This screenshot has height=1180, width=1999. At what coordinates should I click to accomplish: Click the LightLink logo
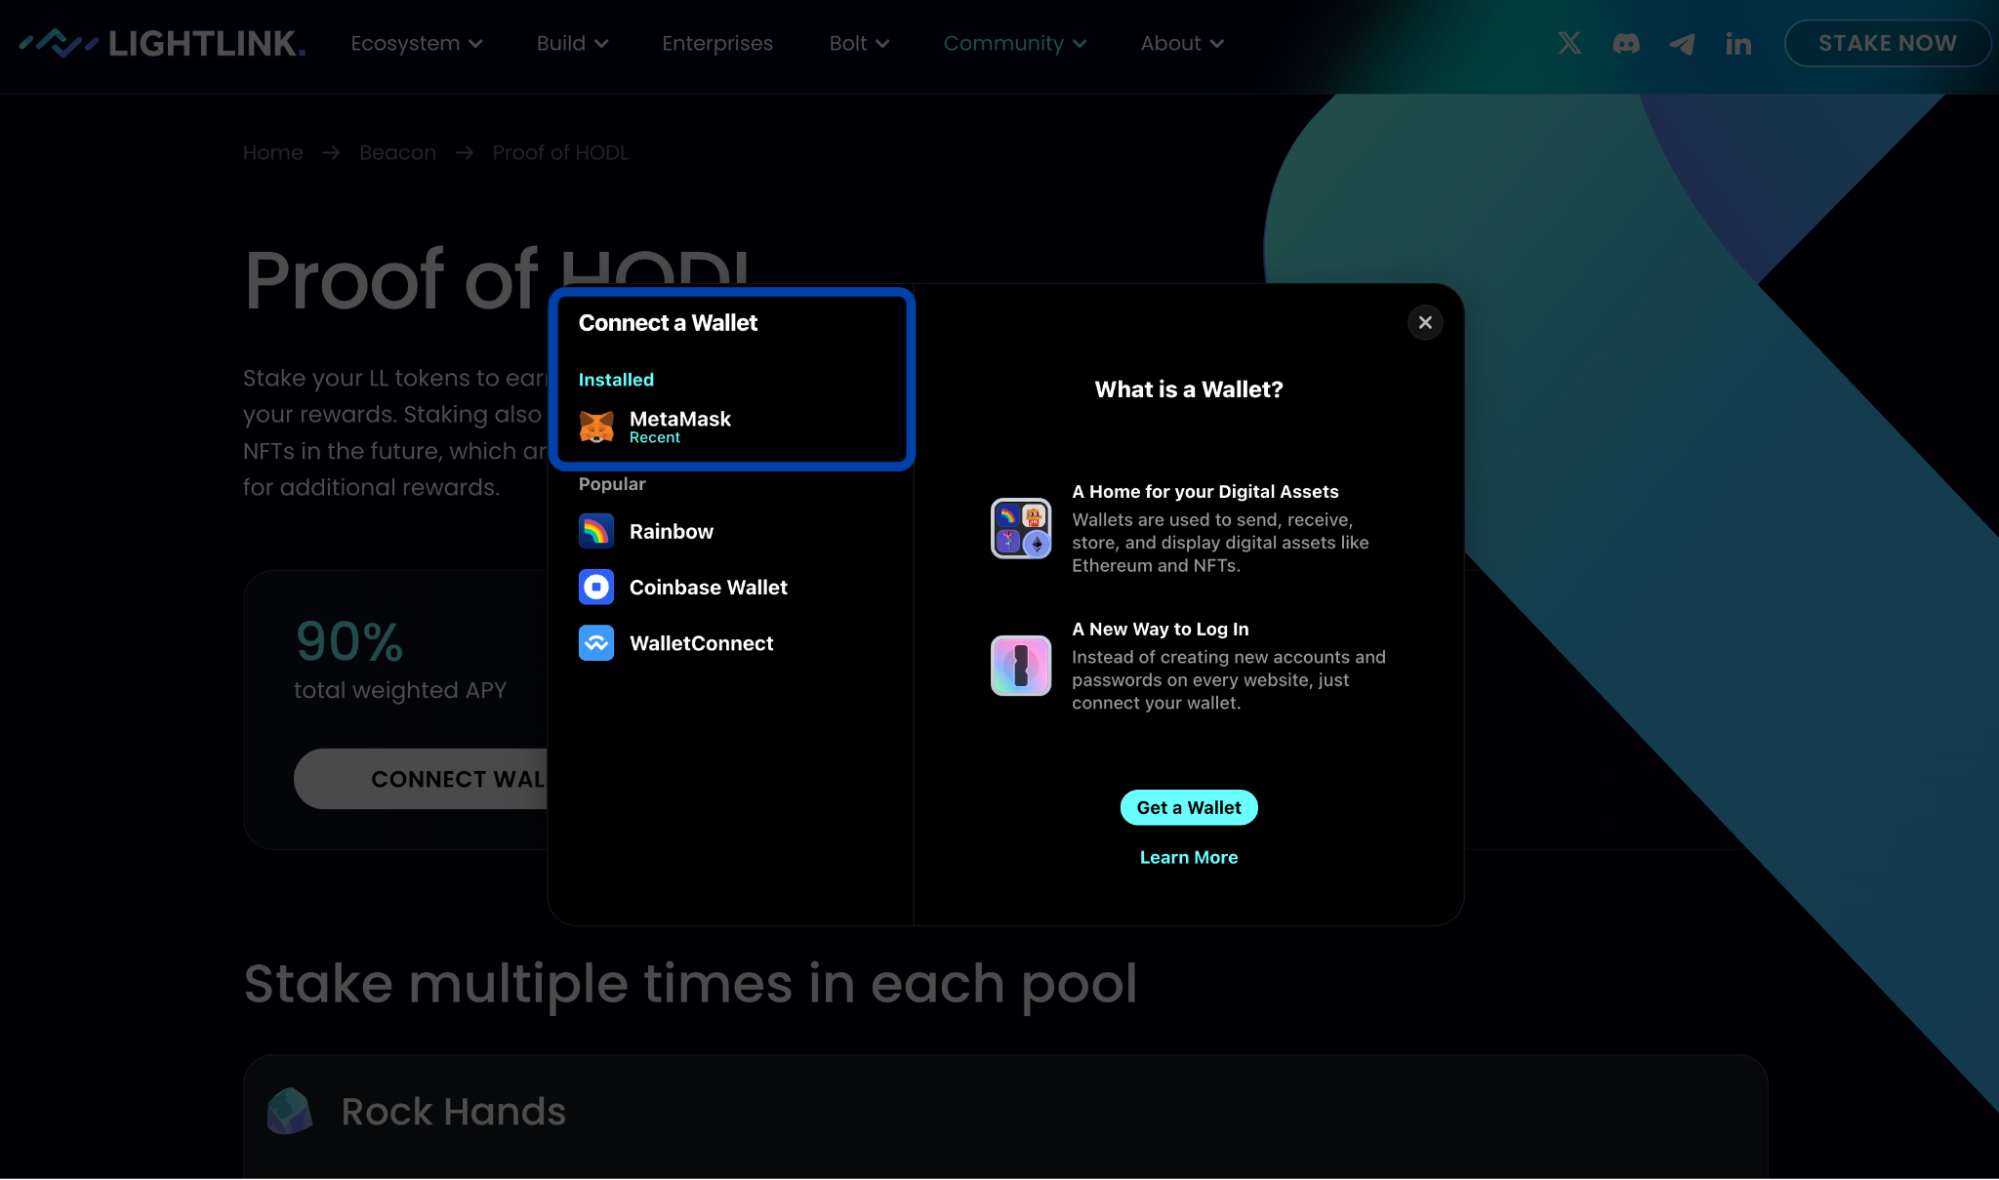(162, 43)
